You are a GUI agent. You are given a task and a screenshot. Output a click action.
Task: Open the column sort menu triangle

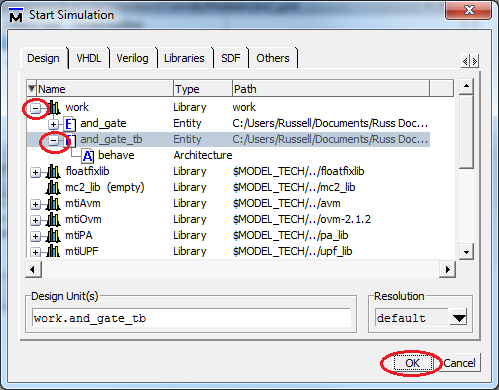[x=31, y=89]
